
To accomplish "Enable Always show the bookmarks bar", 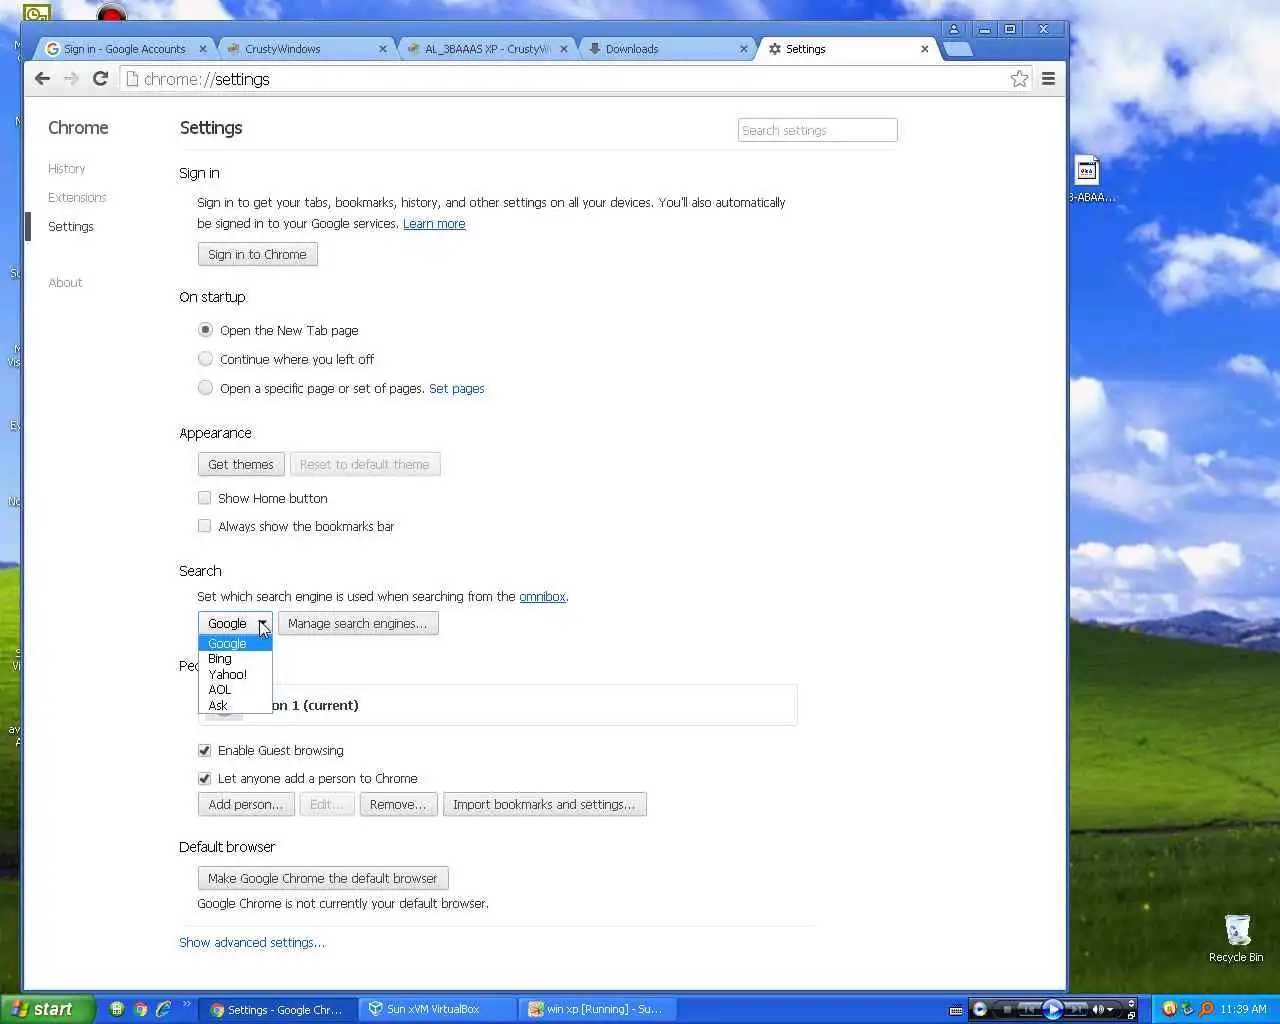I will point(204,526).
